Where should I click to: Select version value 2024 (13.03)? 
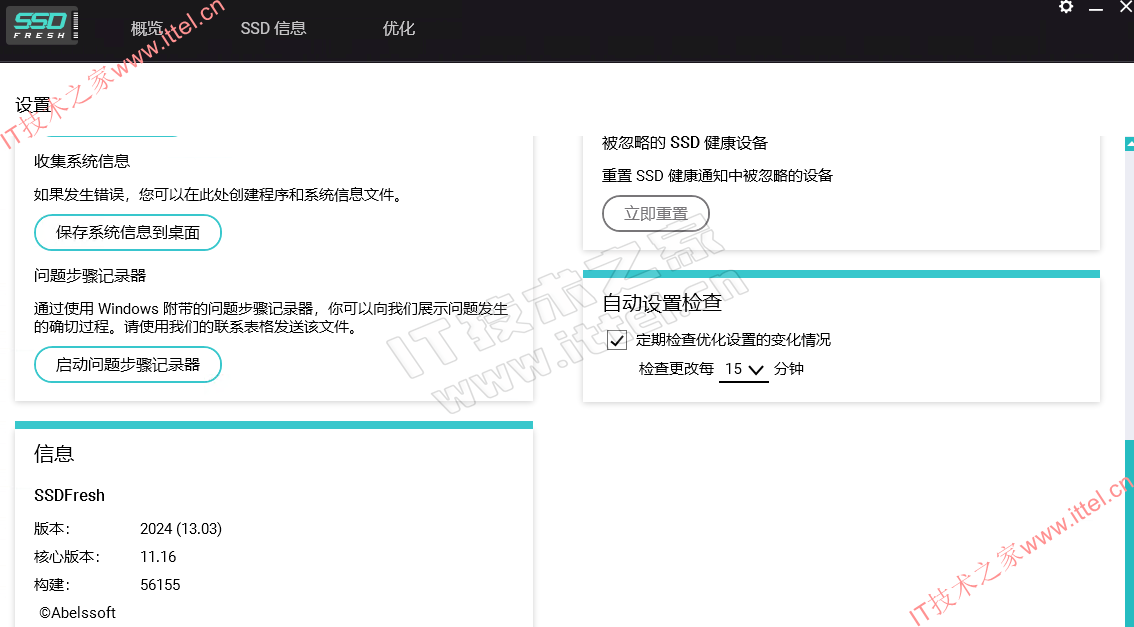click(181, 529)
